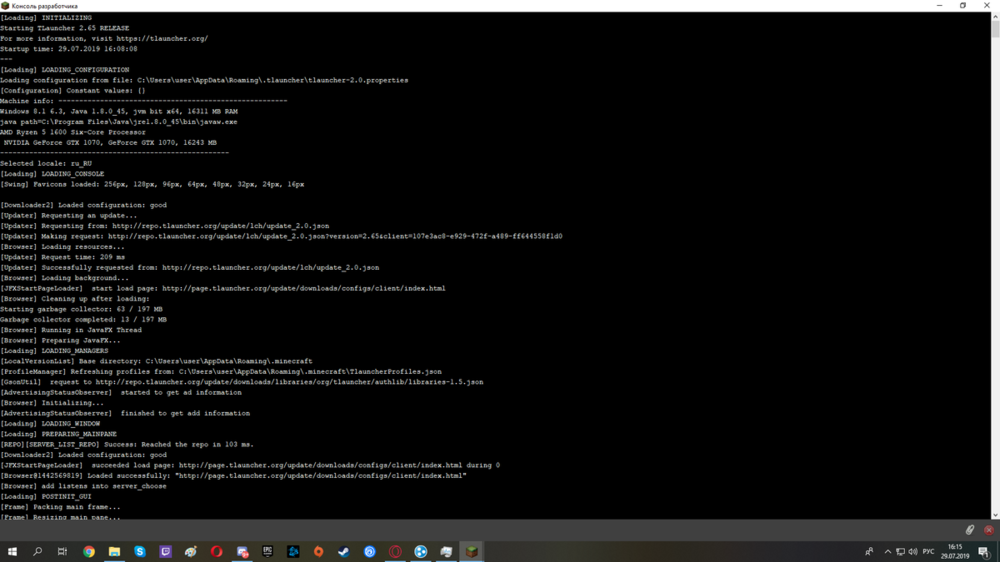The image size is (1000, 562).
Task: Click the URL "https://tlauncher.org/" in the log
Action: point(162,38)
